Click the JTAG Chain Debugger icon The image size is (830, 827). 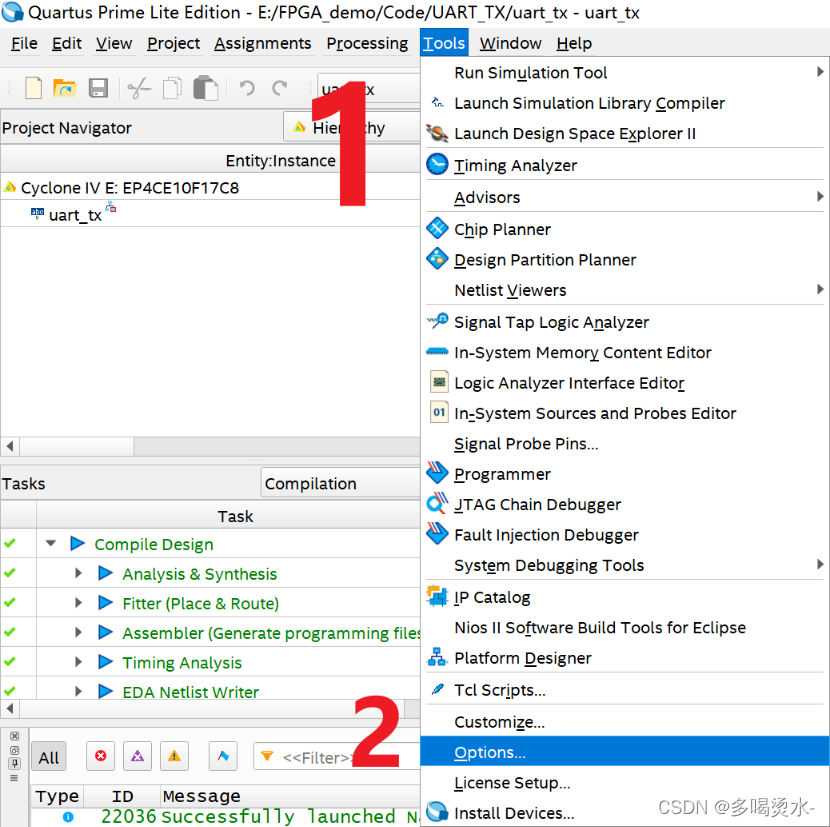[437, 503]
